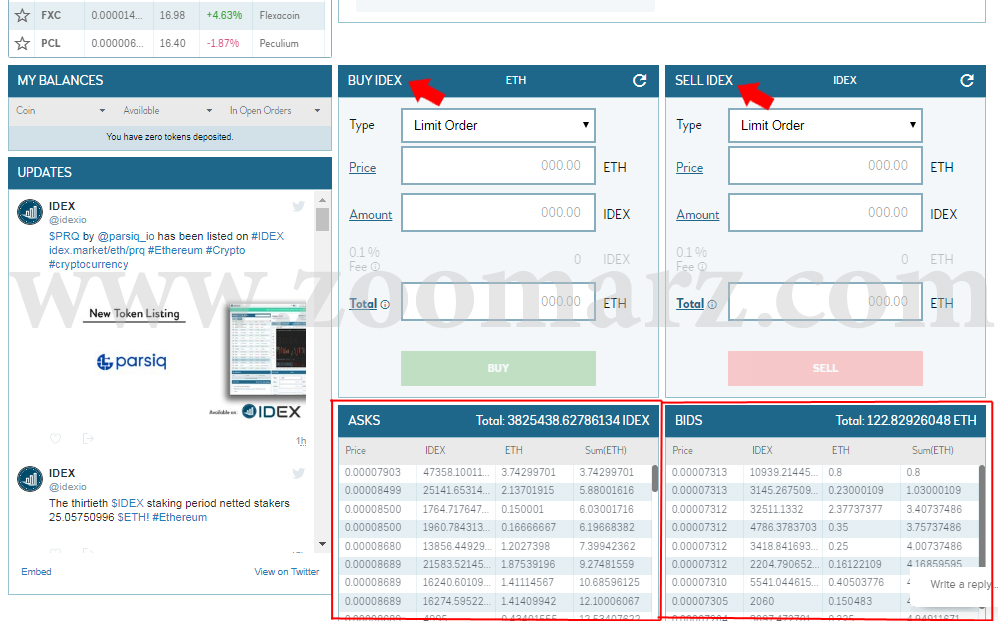Open the Coin filter dropdown
Screen dimensions: 1000x621
(102, 111)
